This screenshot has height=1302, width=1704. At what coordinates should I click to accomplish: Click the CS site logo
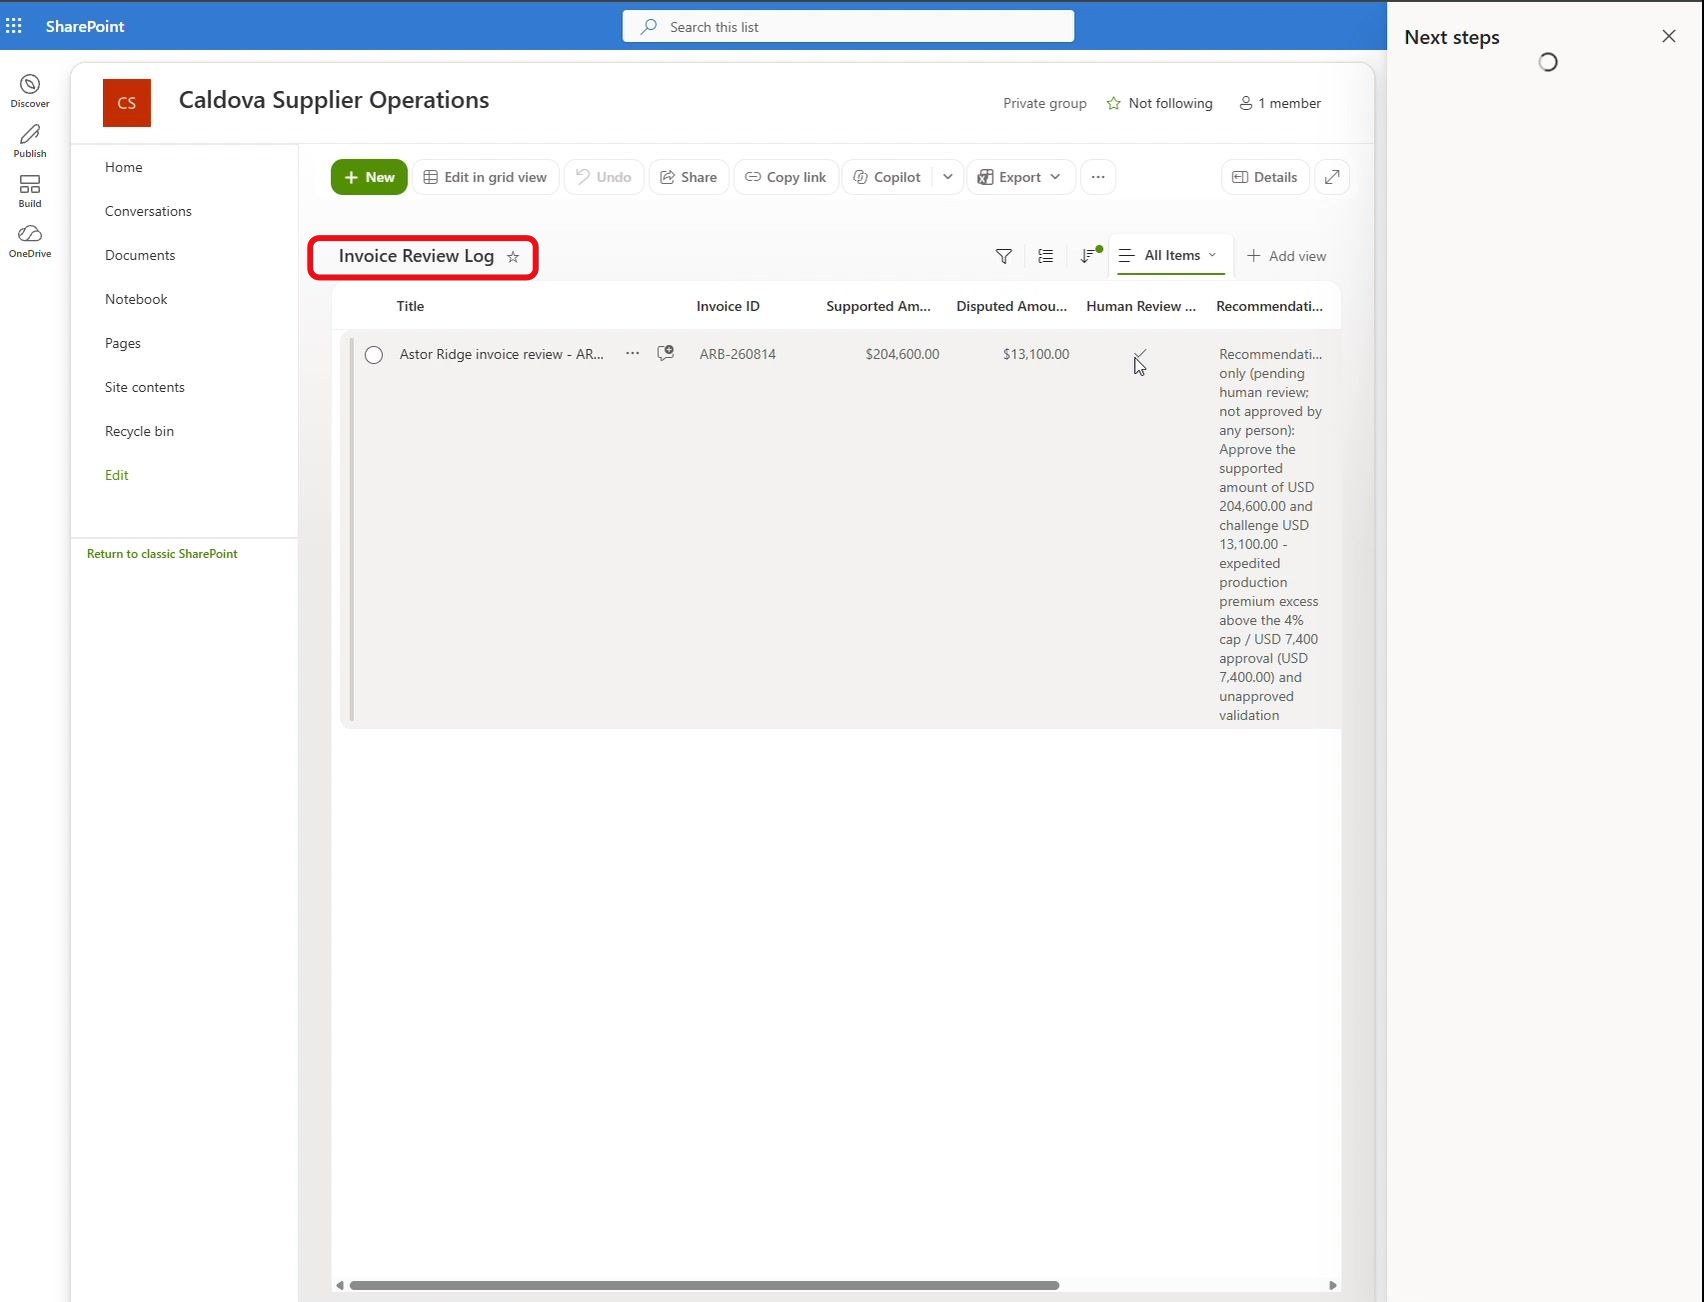(127, 103)
